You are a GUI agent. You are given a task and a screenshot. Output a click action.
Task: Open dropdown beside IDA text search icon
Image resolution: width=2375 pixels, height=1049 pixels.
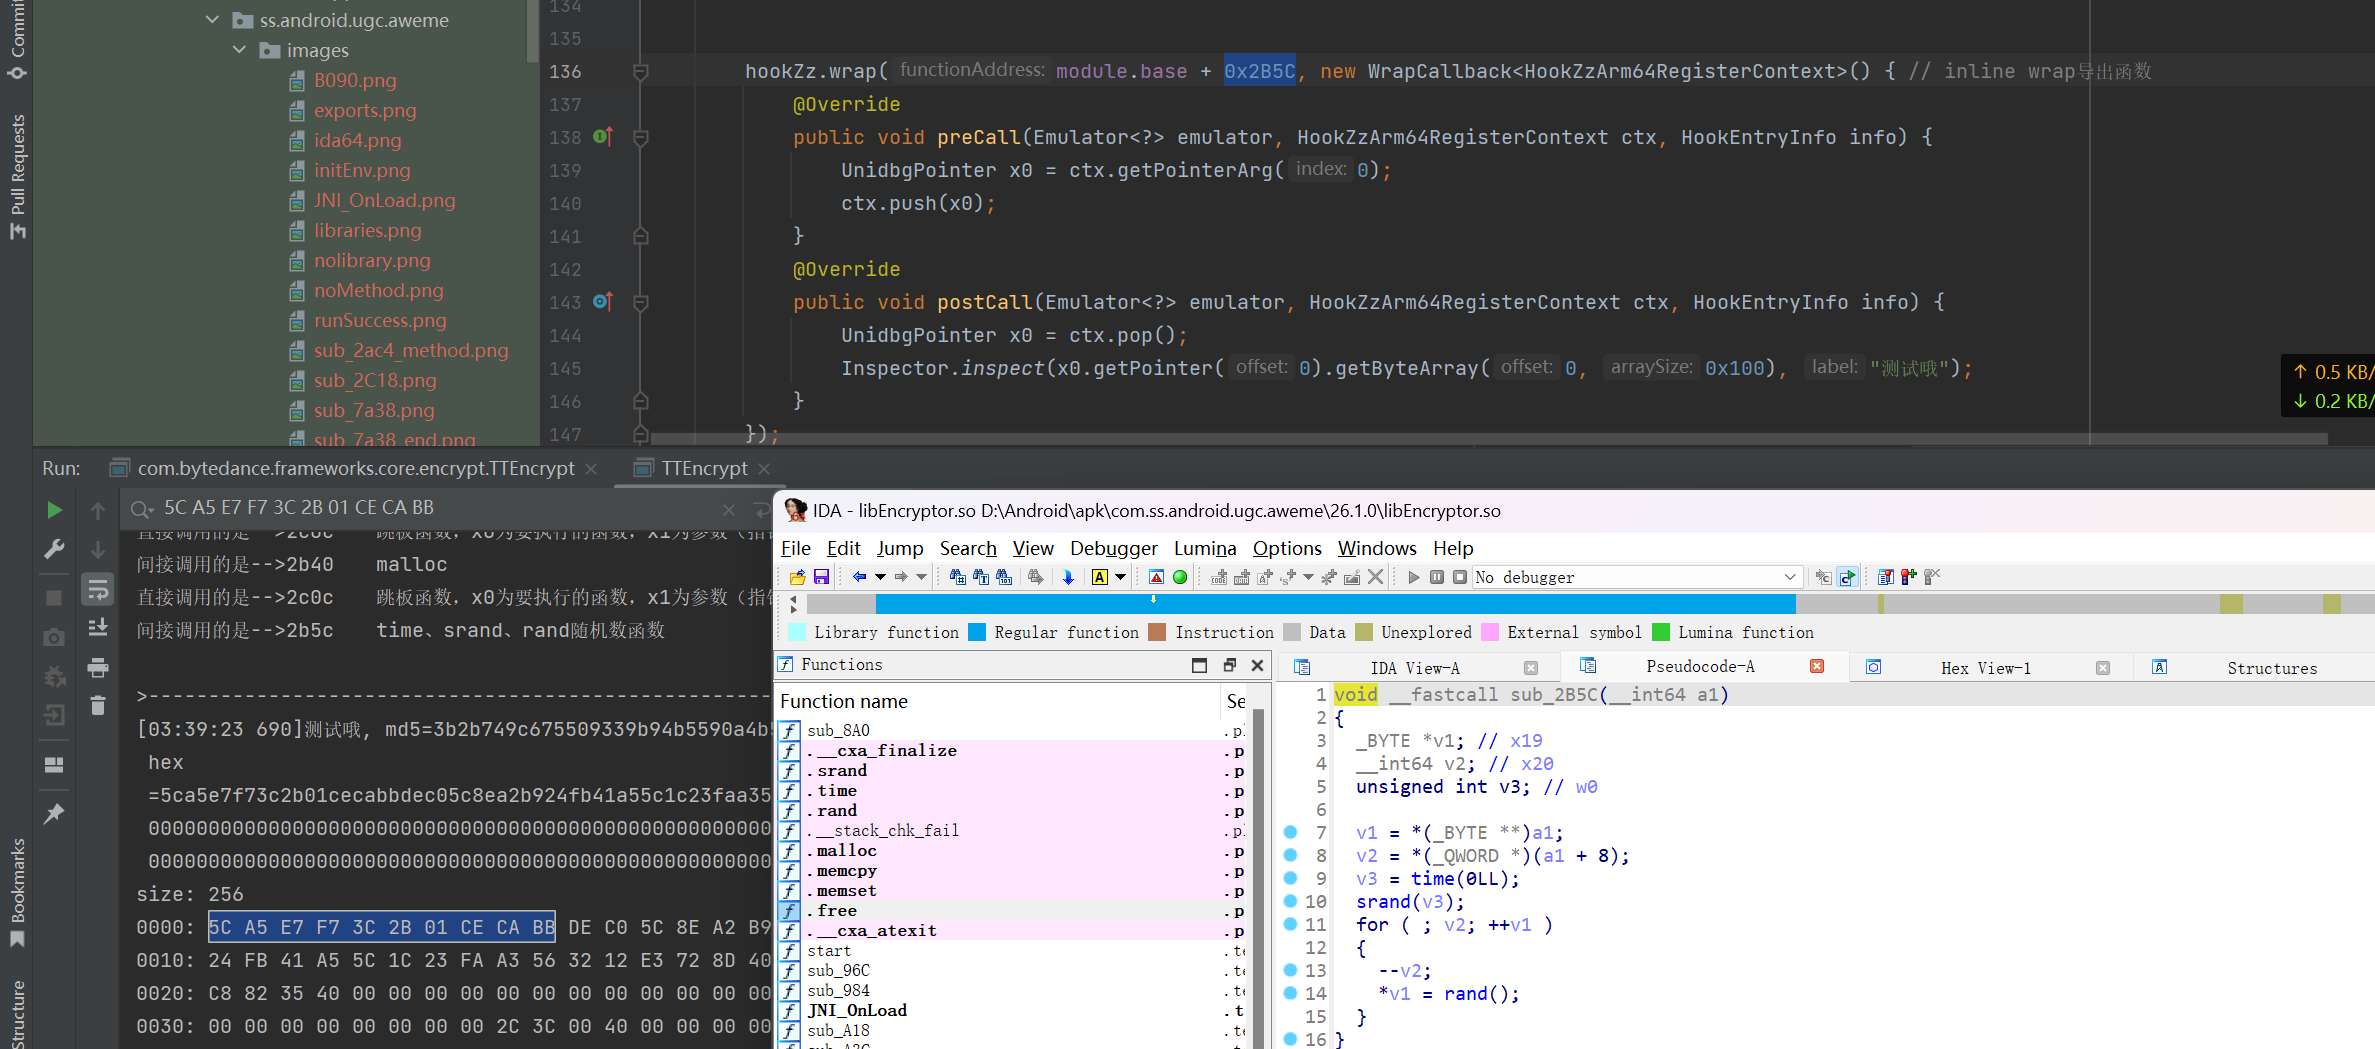coord(1120,577)
